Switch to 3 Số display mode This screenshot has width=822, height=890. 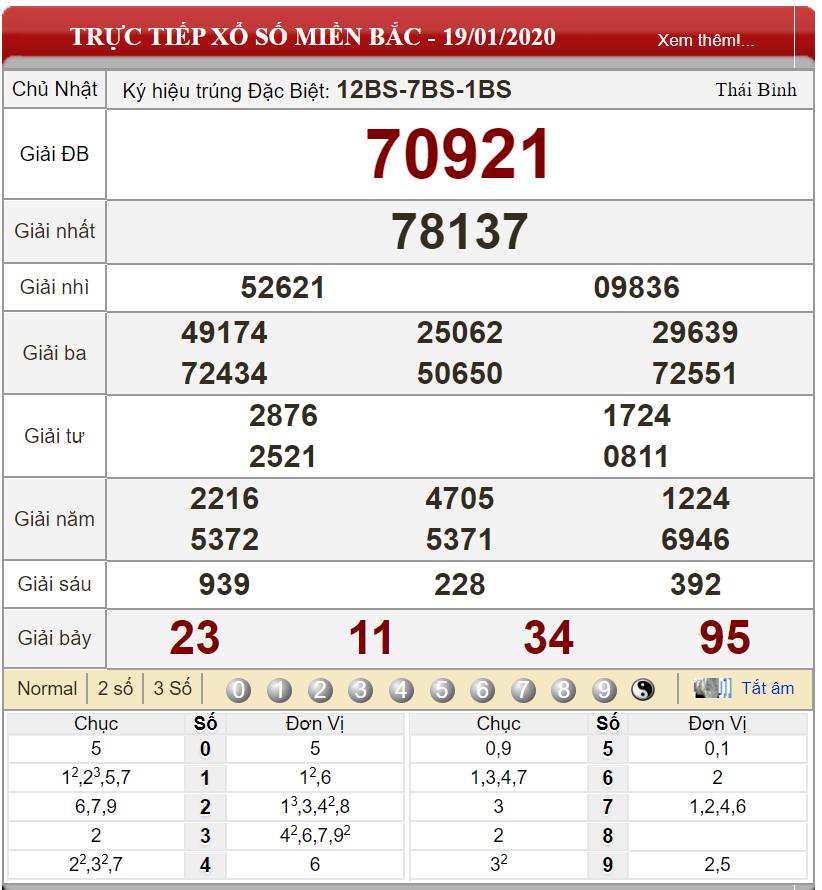[x=173, y=689]
